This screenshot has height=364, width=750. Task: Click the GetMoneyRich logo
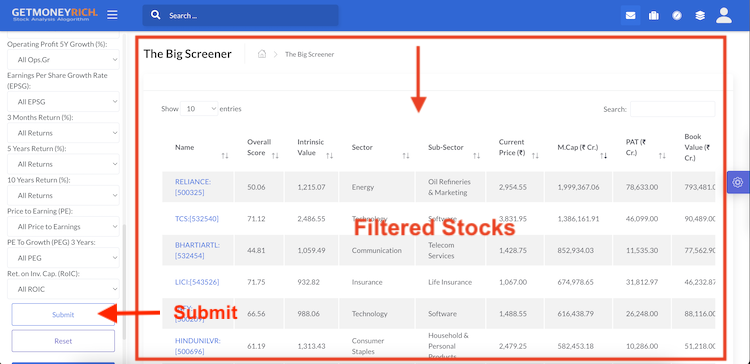pyautogui.click(x=55, y=15)
